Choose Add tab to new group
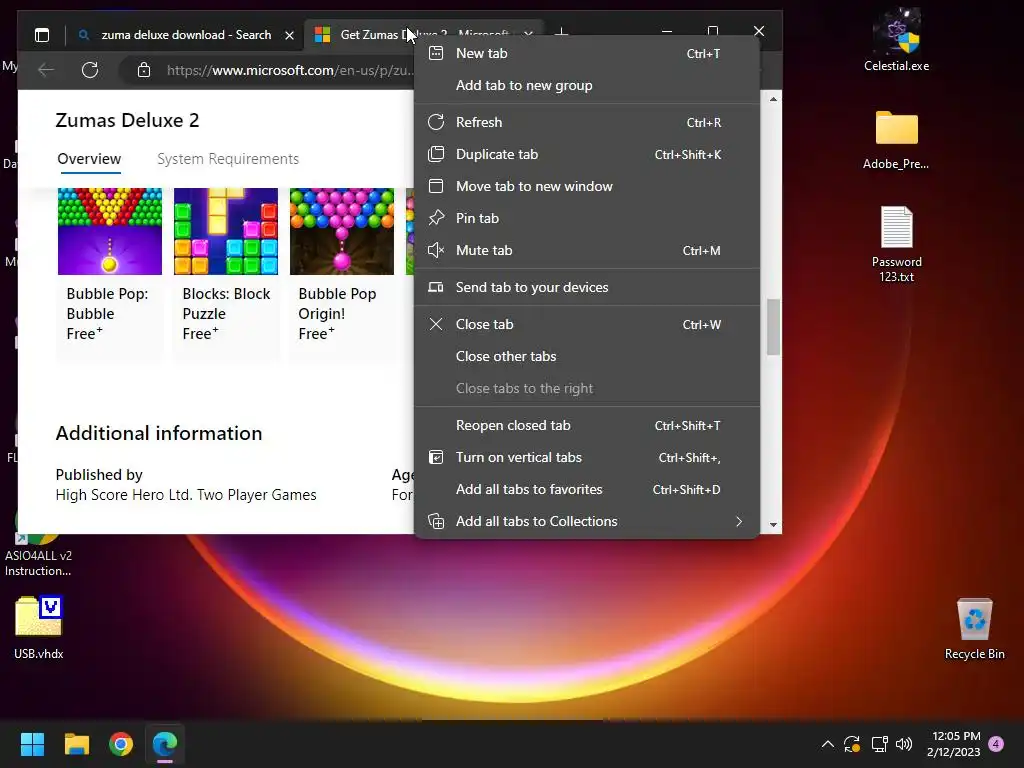This screenshot has height=768, width=1024. click(586, 86)
